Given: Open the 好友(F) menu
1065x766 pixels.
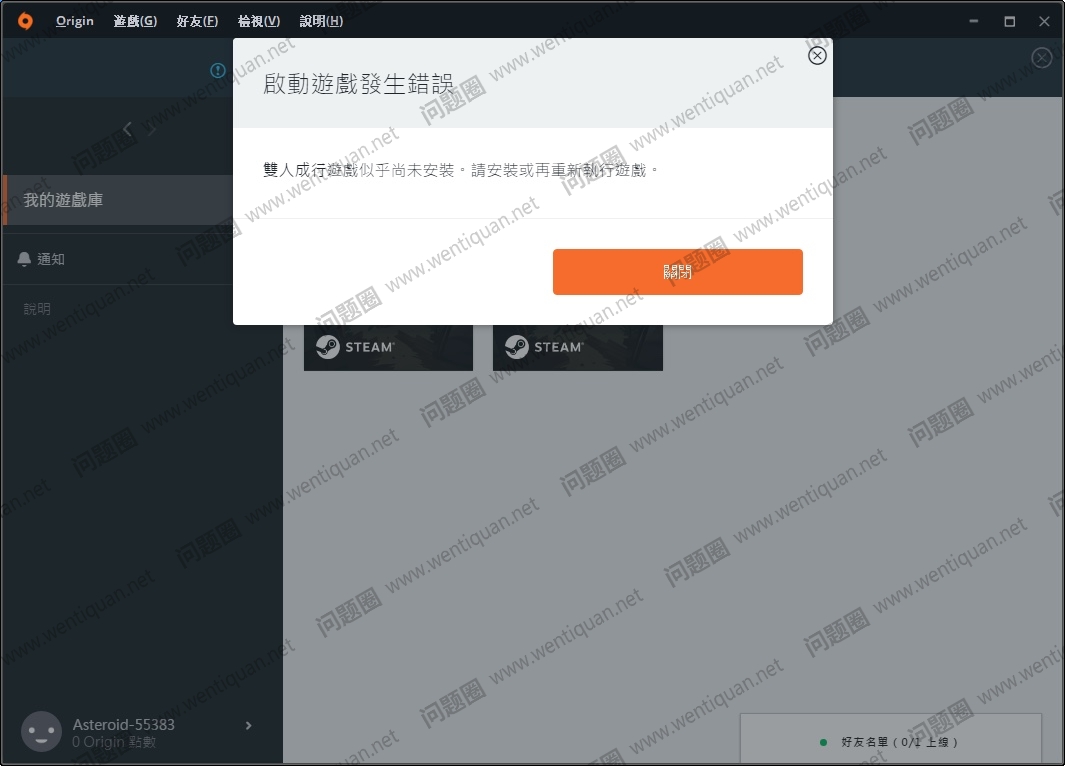Looking at the screenshot, I should [x=197, y=21].
